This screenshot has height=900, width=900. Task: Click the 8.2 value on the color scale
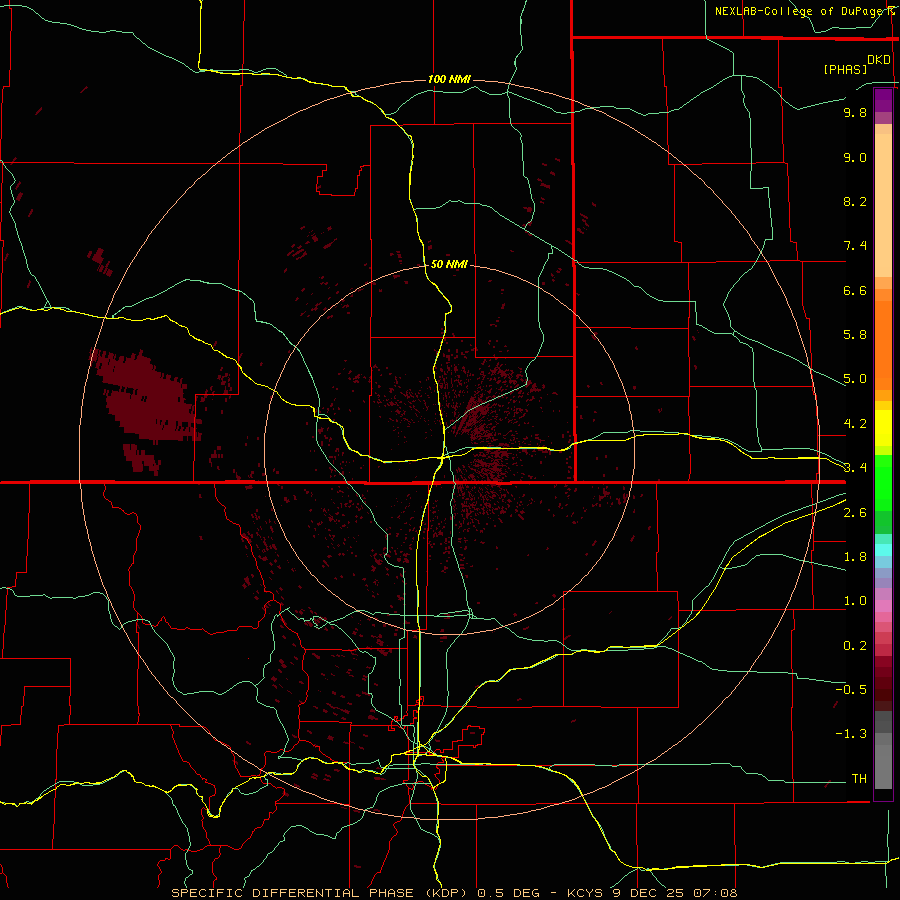855,201
